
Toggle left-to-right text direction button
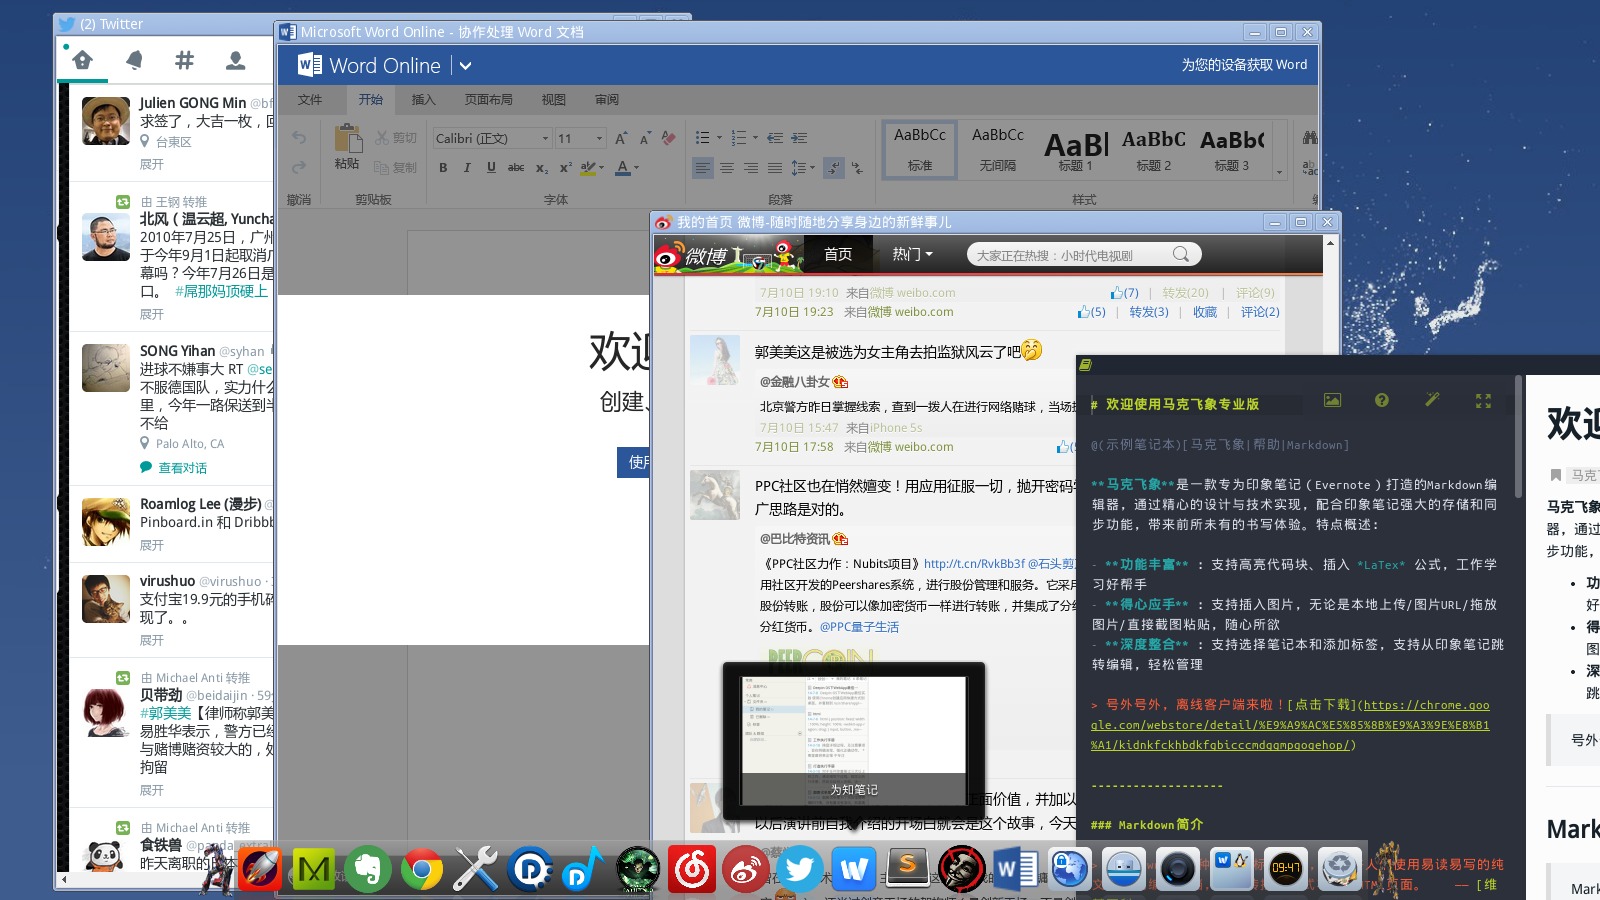tap(833, 168)
